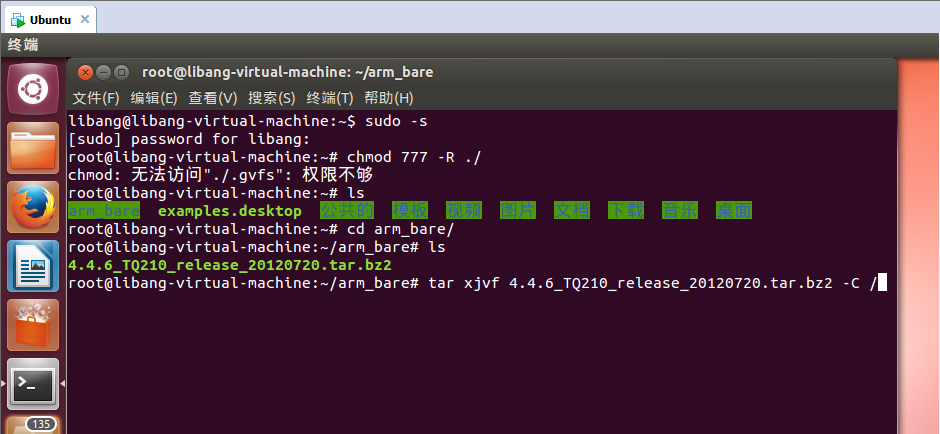Open the 终端(T) menu

coord(330,98)
